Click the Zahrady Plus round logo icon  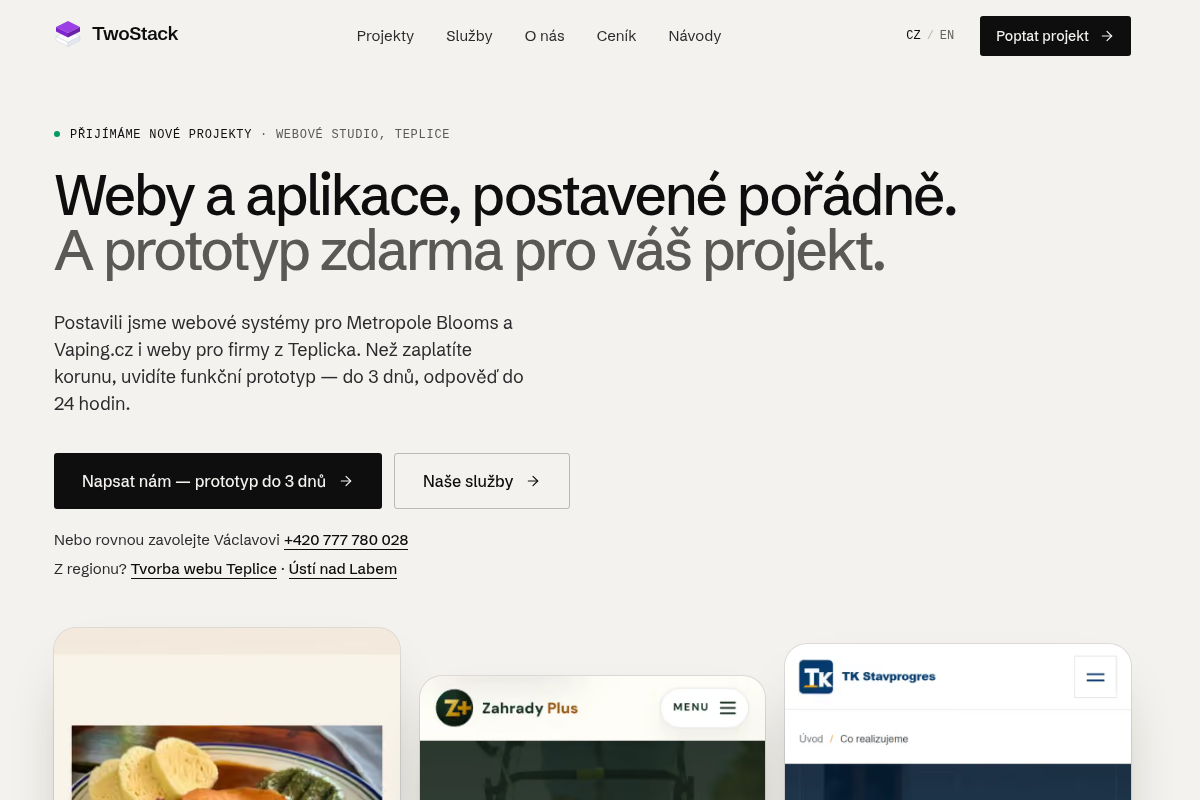tap(454, 708)
